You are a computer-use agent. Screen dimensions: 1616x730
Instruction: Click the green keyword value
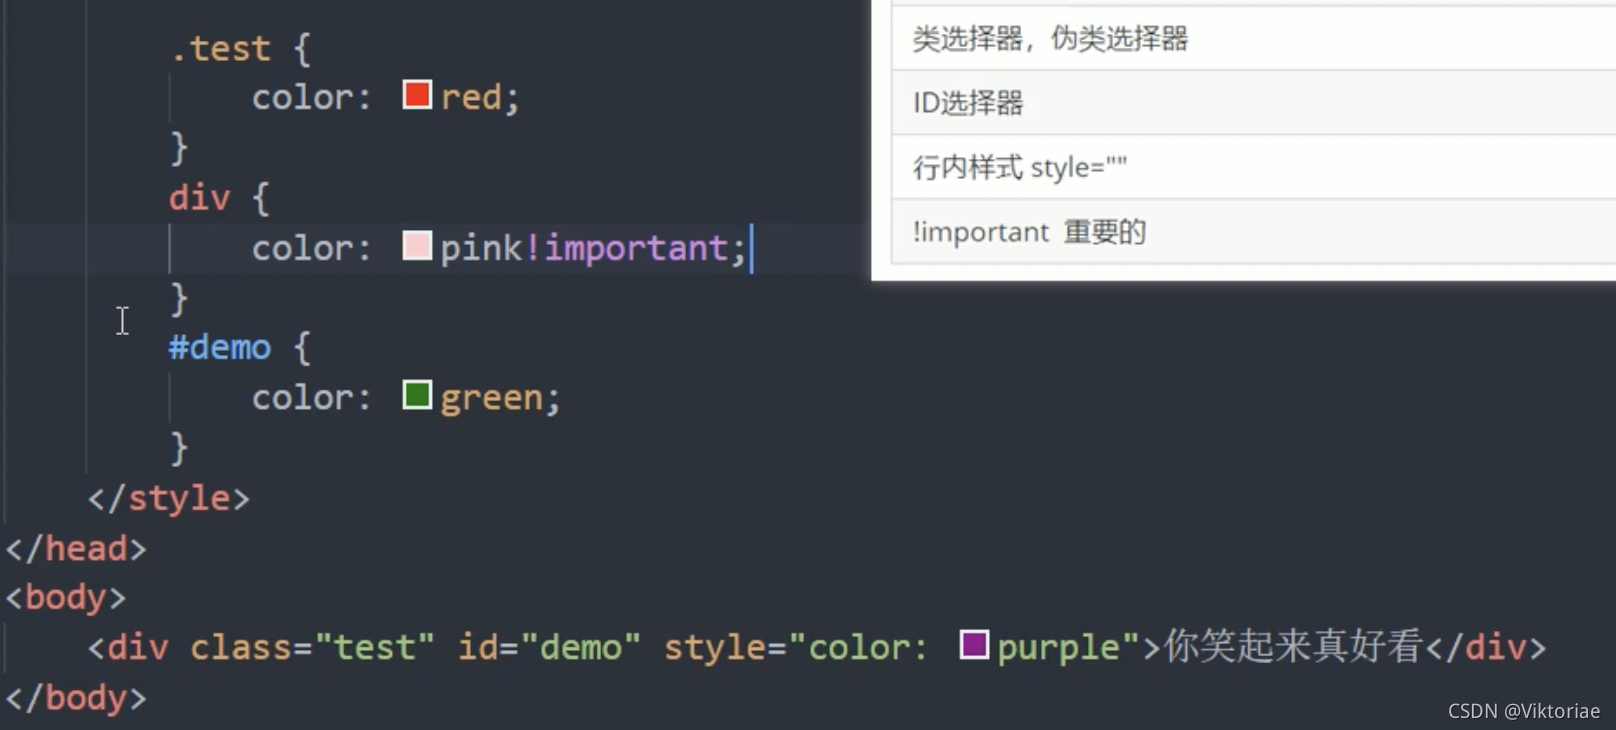point(490,399)
